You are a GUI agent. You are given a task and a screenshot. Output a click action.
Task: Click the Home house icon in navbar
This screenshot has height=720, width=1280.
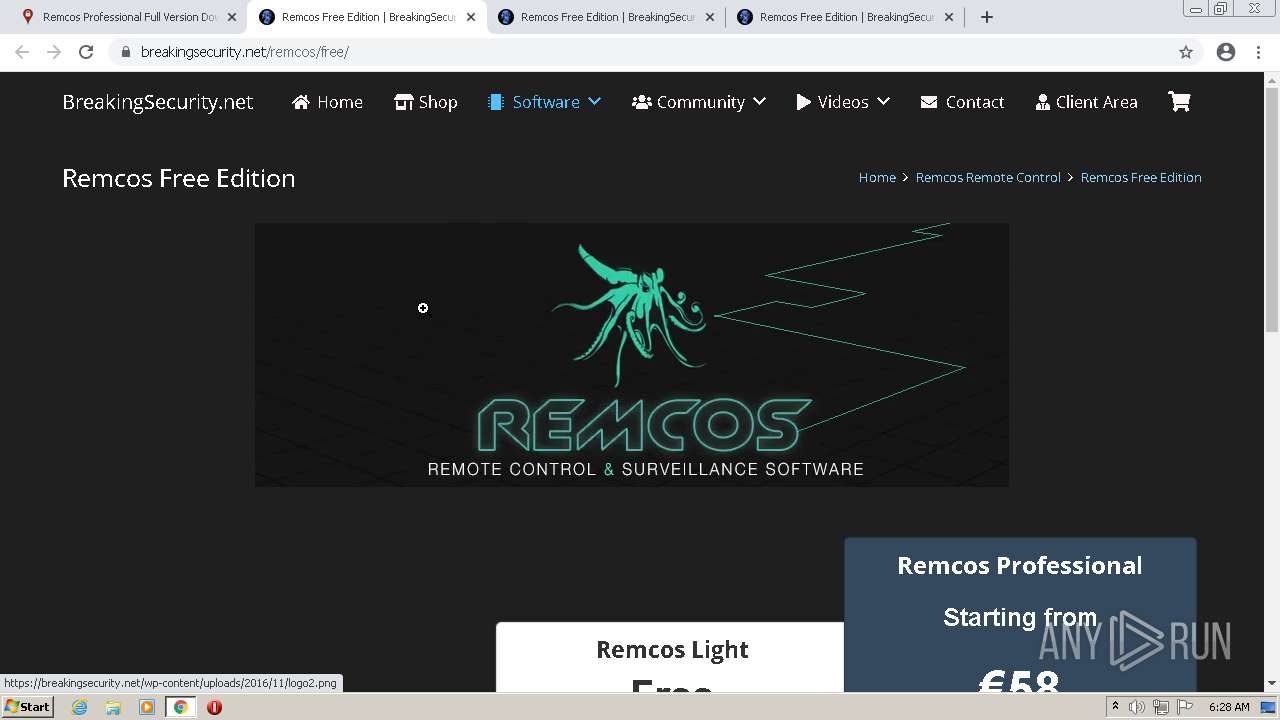pyautogui.click(x=301, y=102)
